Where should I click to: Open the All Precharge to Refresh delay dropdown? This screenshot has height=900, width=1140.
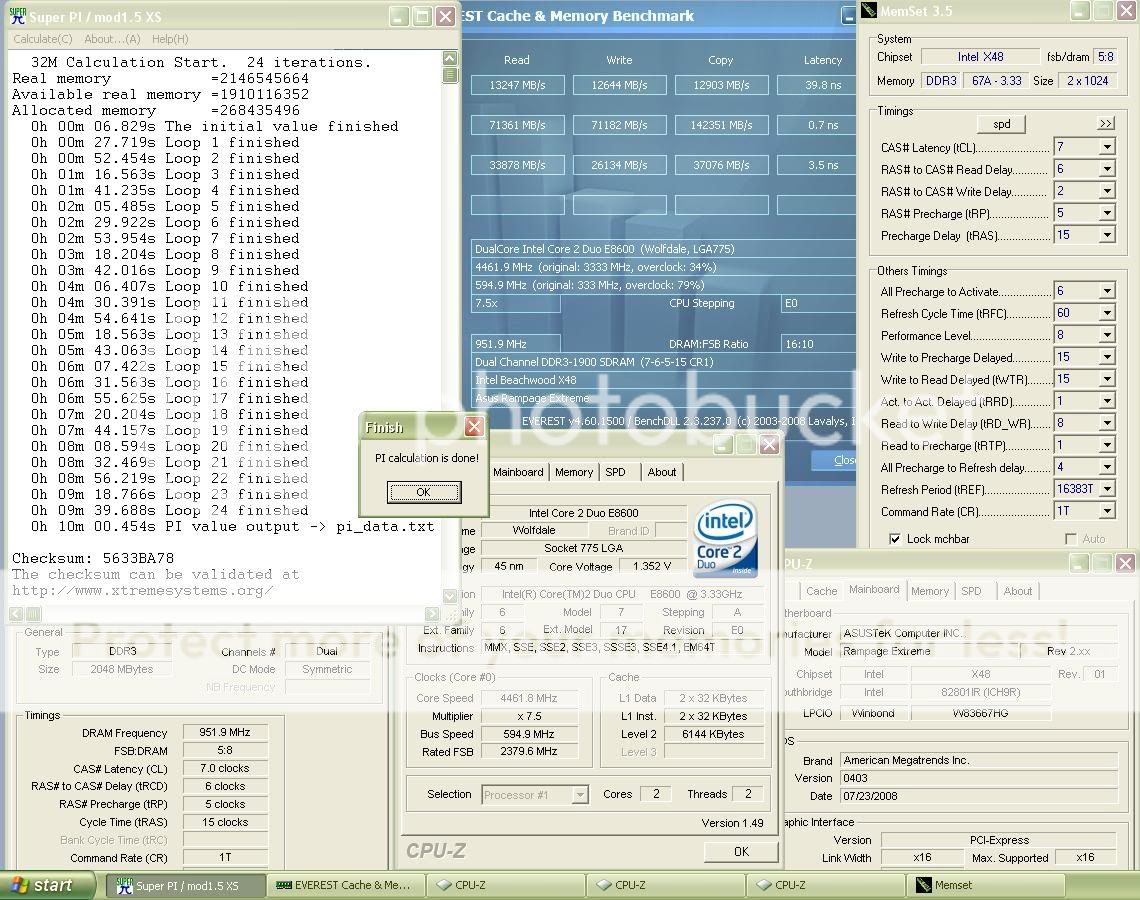(x=1107, y=467)
